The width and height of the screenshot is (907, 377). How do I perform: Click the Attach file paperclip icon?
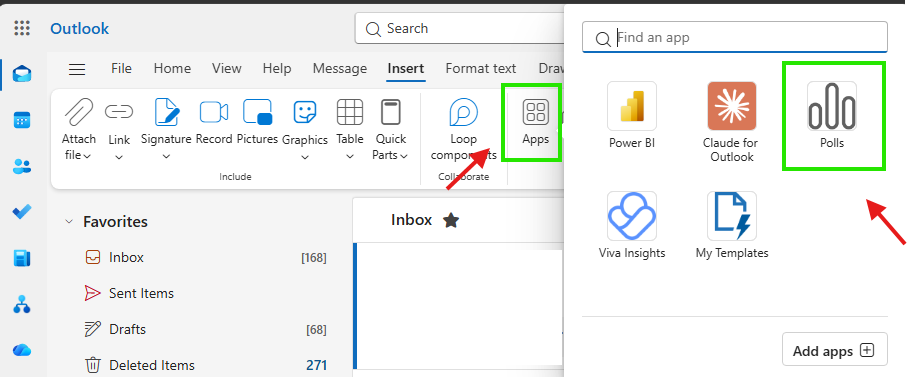pos(79,112)
